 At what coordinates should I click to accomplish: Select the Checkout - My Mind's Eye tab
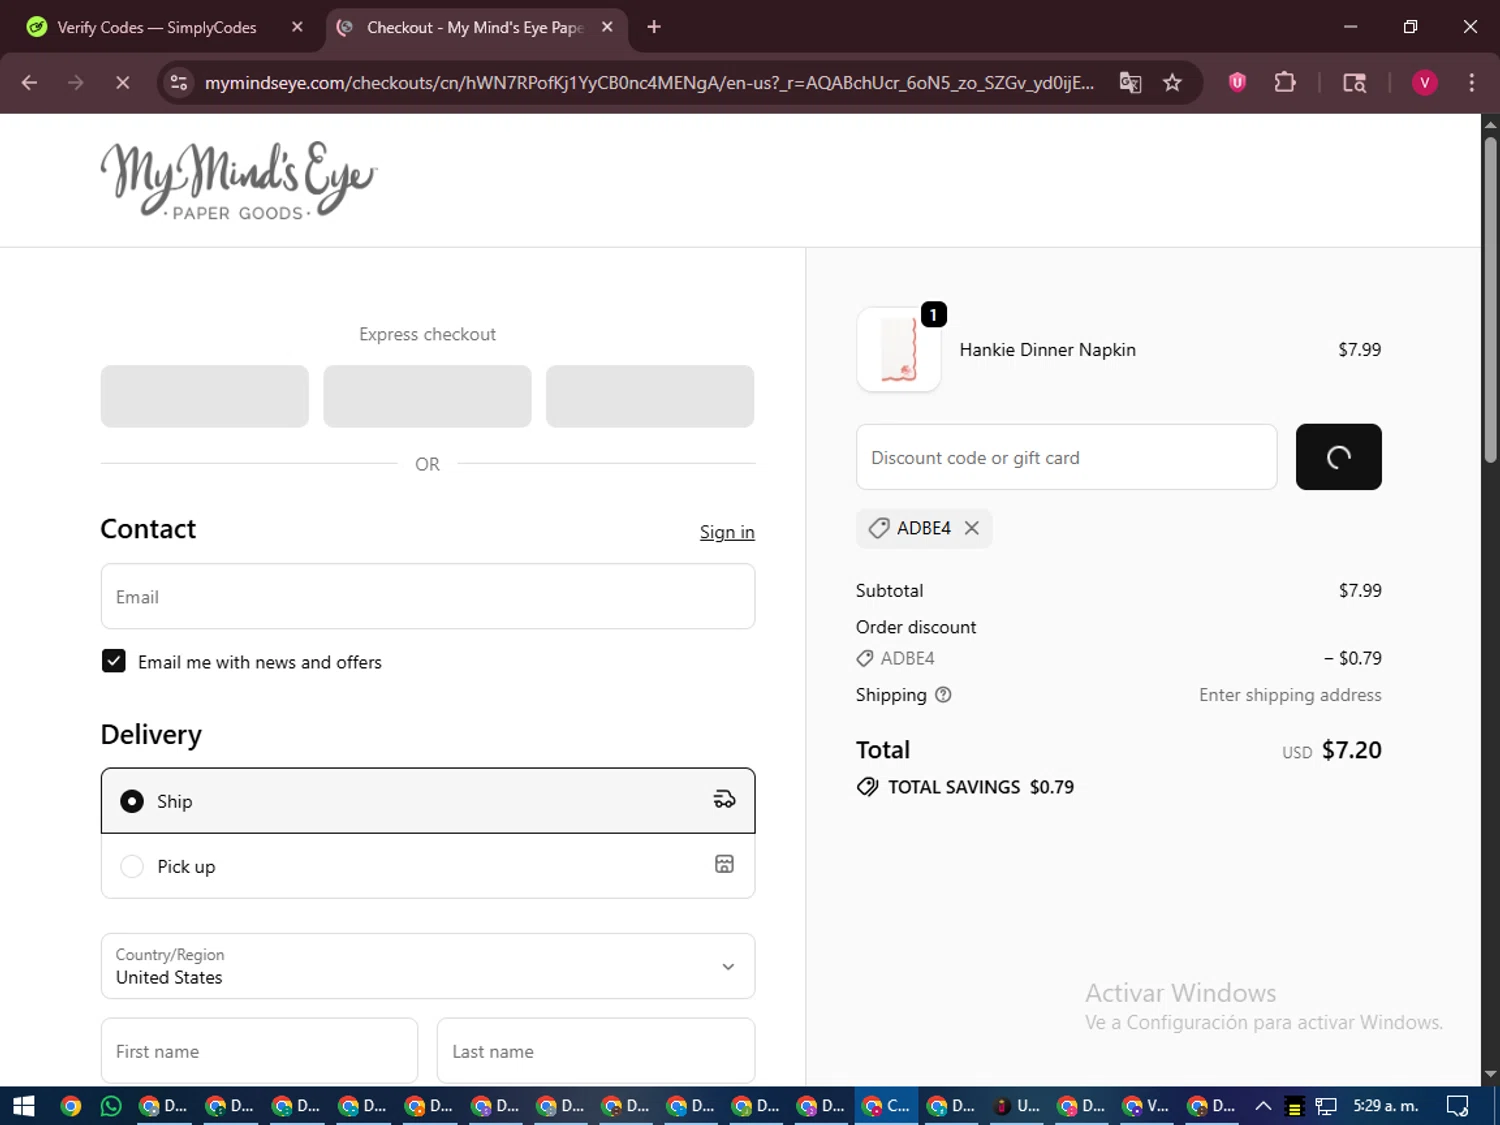pos(475,27)
